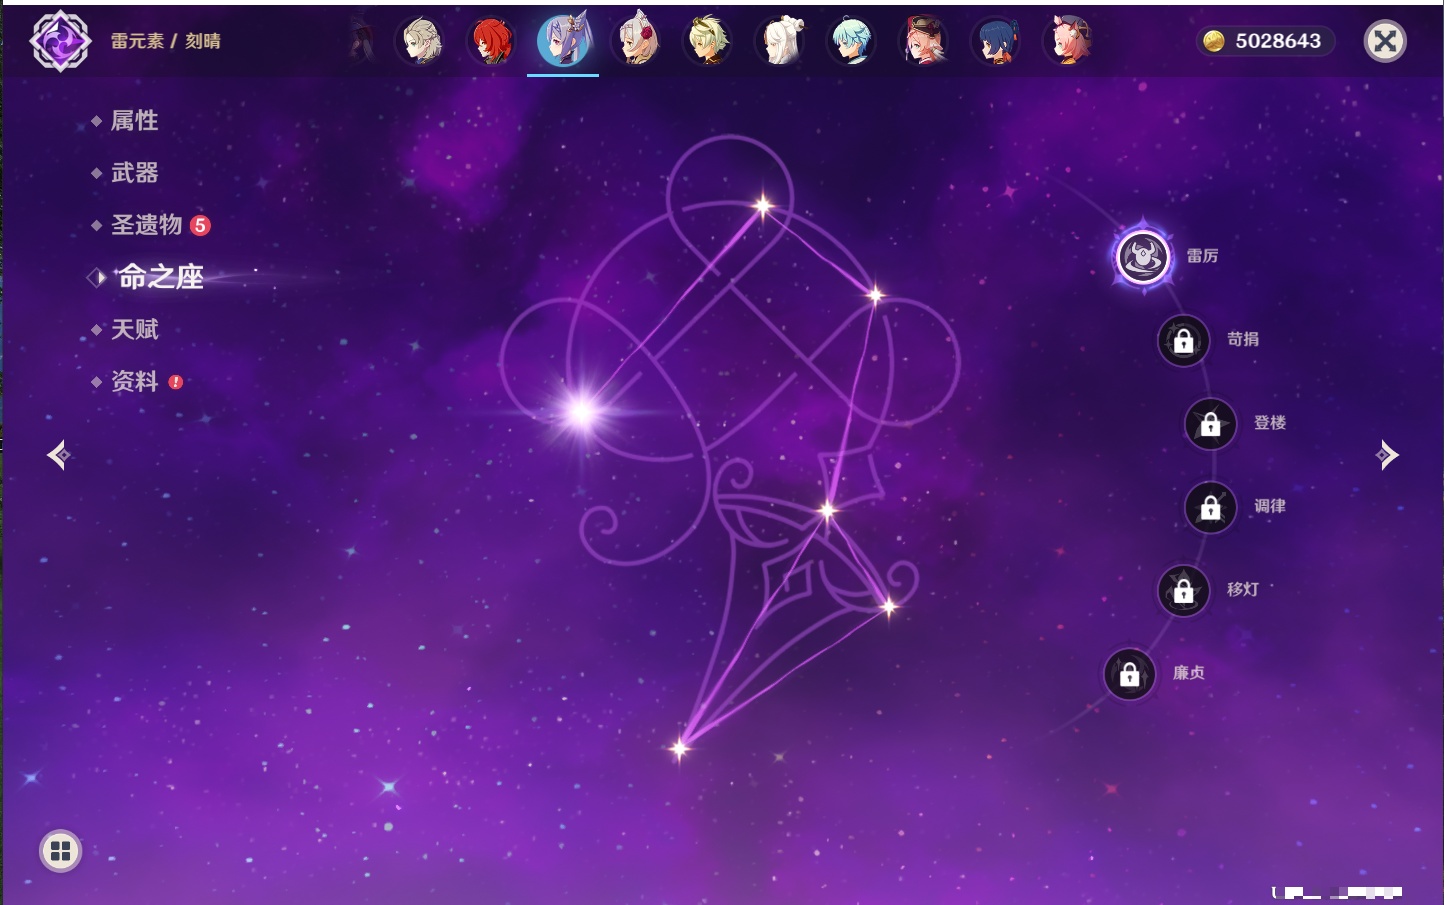The image size is (1444, 905).
Task: Click the 调律 constellation name label
Action: click(x=1270, y=506)
